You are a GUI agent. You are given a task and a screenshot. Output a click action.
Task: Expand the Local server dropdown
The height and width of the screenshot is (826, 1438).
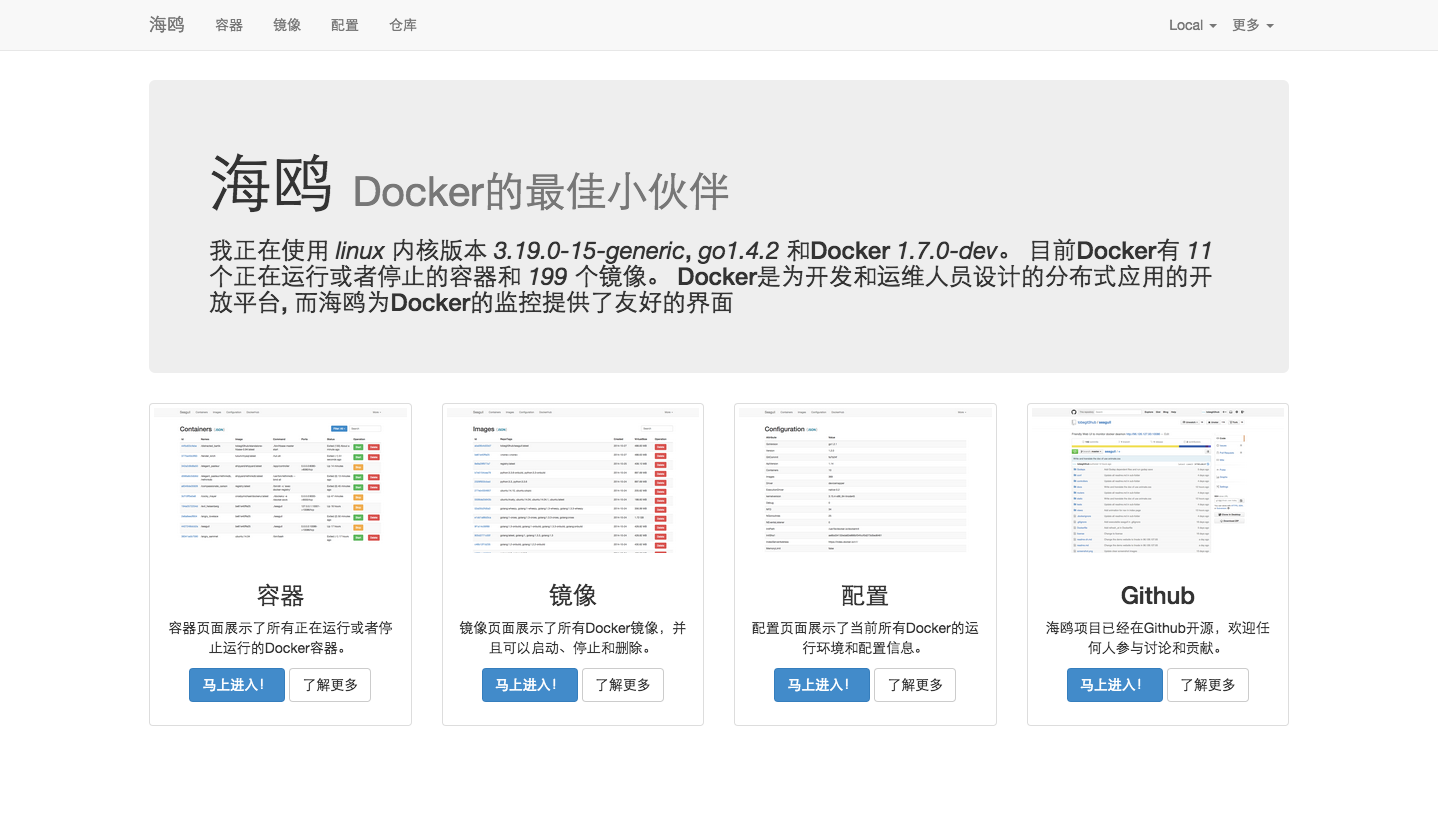tap(1193, 25)
